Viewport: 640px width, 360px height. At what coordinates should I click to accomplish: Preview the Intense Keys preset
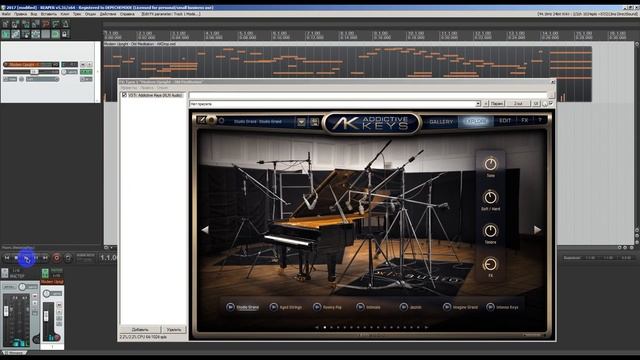click(x=490, y=307)
